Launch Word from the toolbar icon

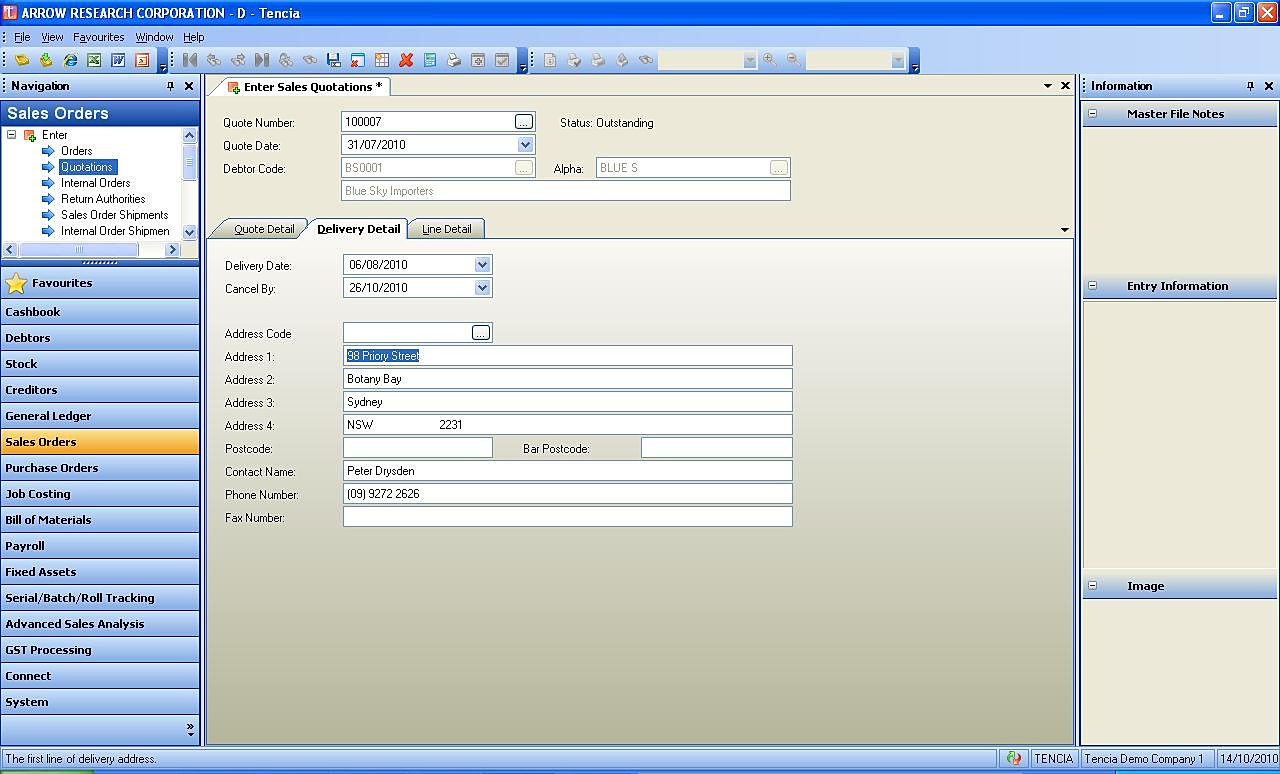coord(118,60)
